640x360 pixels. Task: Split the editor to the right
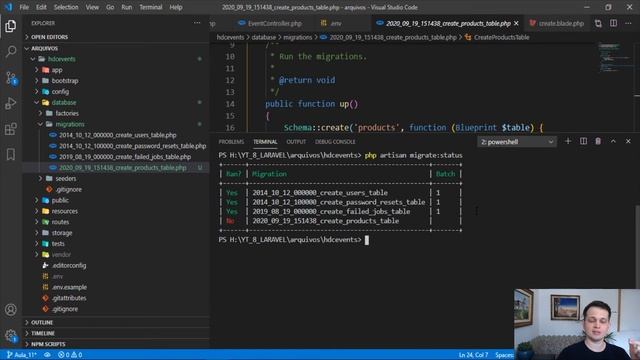(x=613, y=24)
